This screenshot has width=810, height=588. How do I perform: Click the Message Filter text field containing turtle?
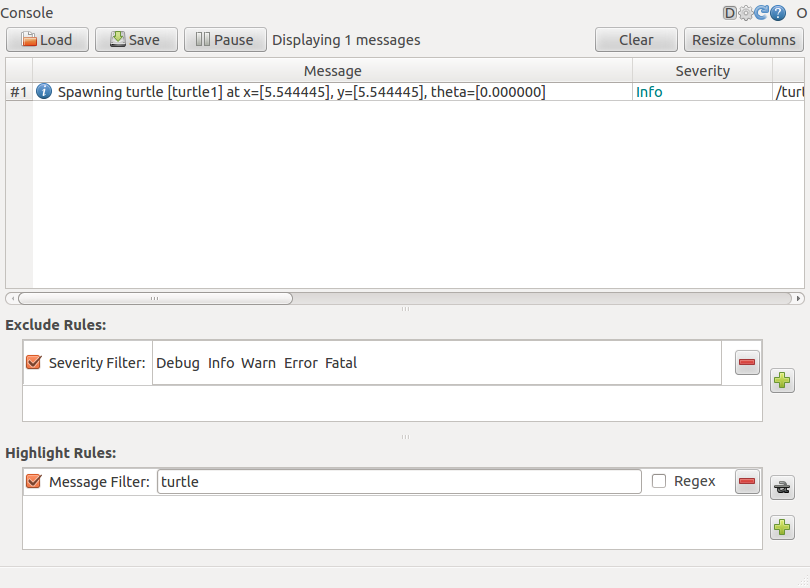[399, 482]
